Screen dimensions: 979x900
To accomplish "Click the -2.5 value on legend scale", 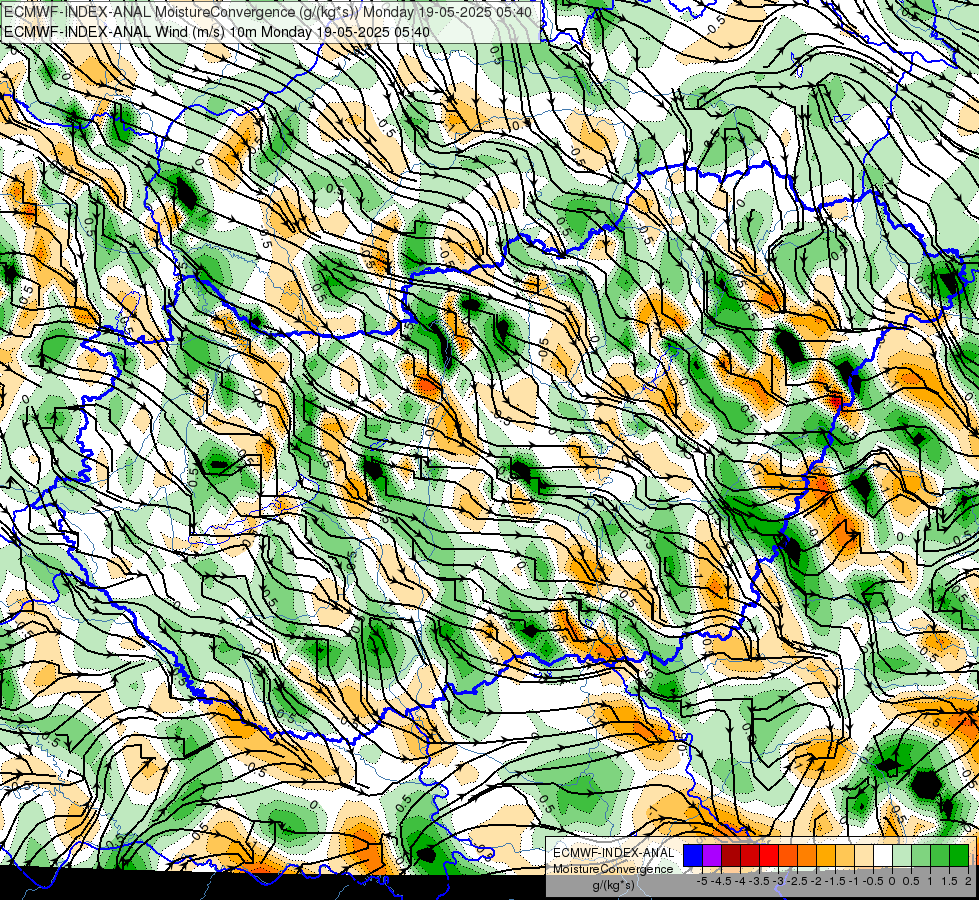I will tap(797, 881).
